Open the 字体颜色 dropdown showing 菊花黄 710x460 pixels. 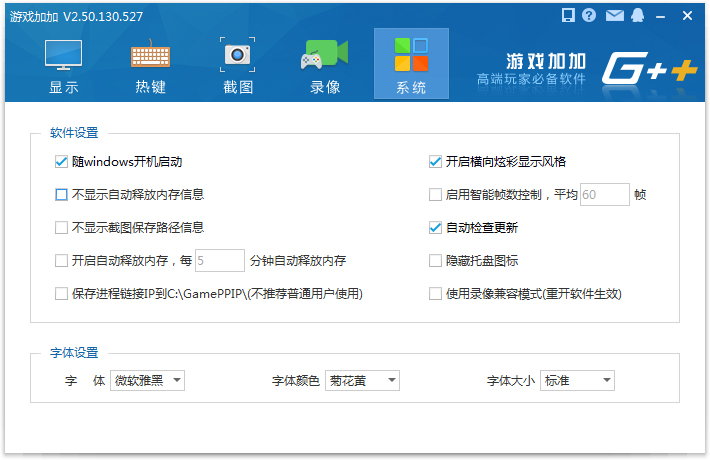(x=362, y=381)
